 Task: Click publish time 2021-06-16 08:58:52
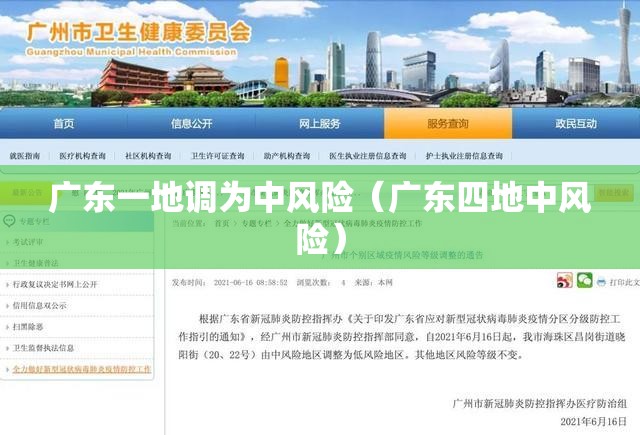pyautogui.click(x=251, y=282)
